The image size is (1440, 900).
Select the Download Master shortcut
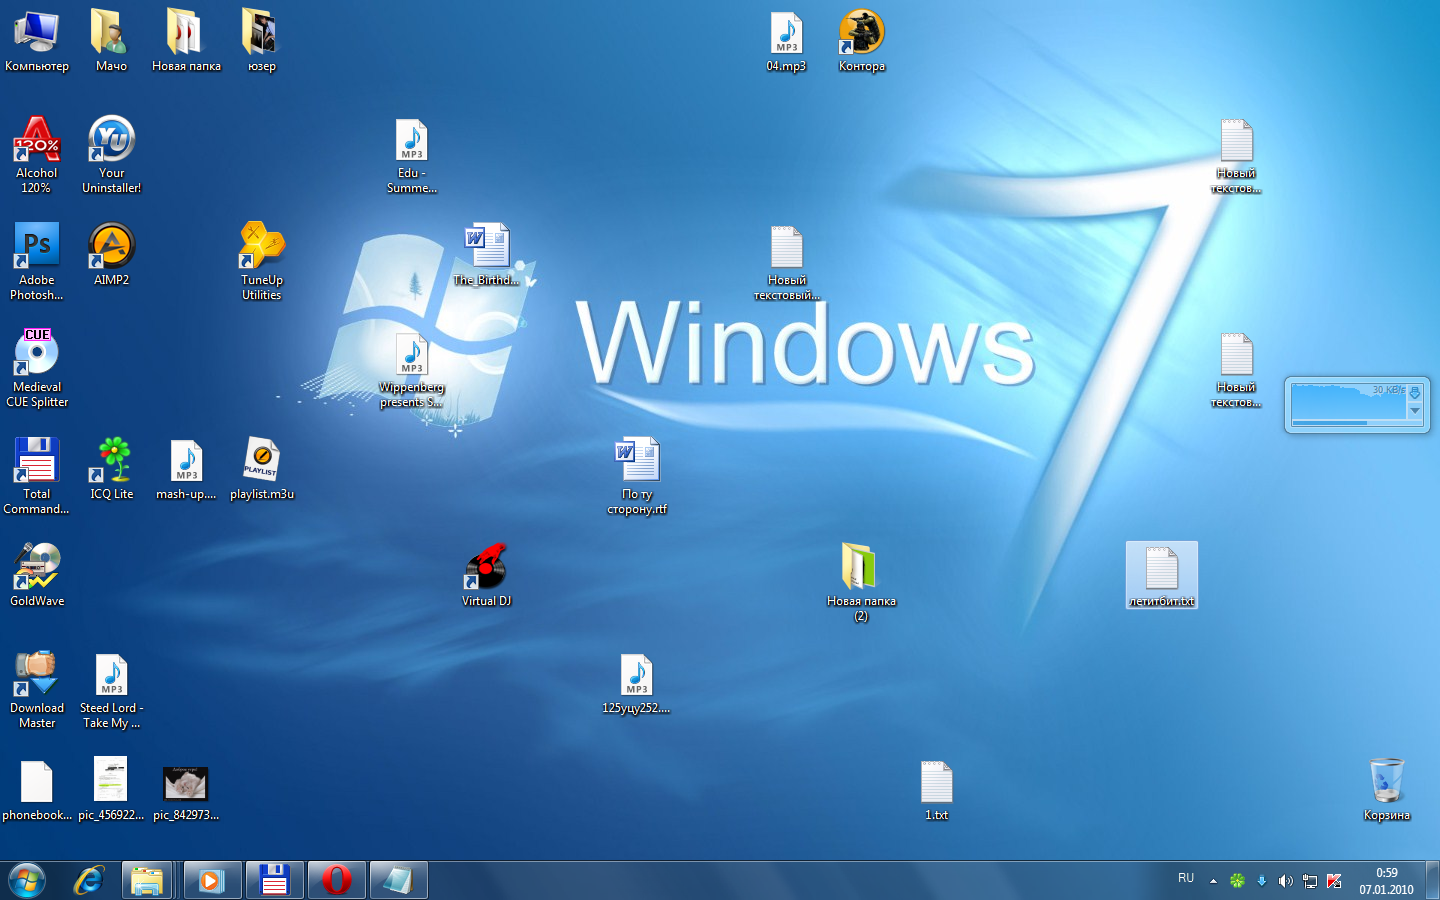pyautogui.click(x=37, y=689)
